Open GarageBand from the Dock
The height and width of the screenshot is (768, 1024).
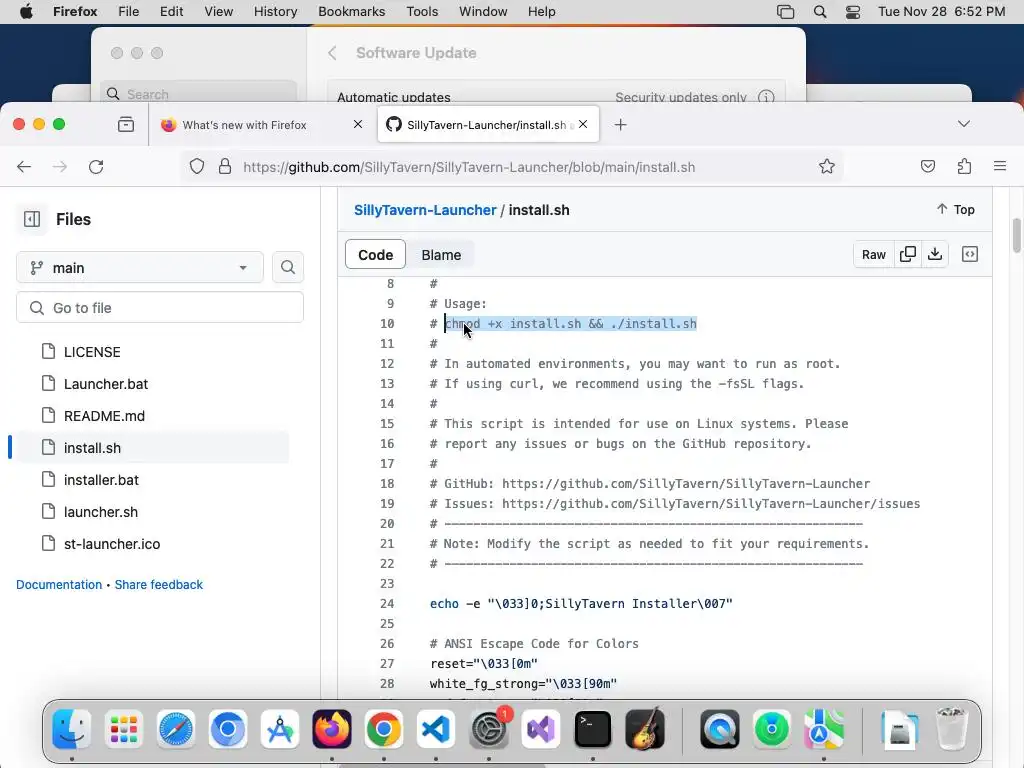point(645,728)
